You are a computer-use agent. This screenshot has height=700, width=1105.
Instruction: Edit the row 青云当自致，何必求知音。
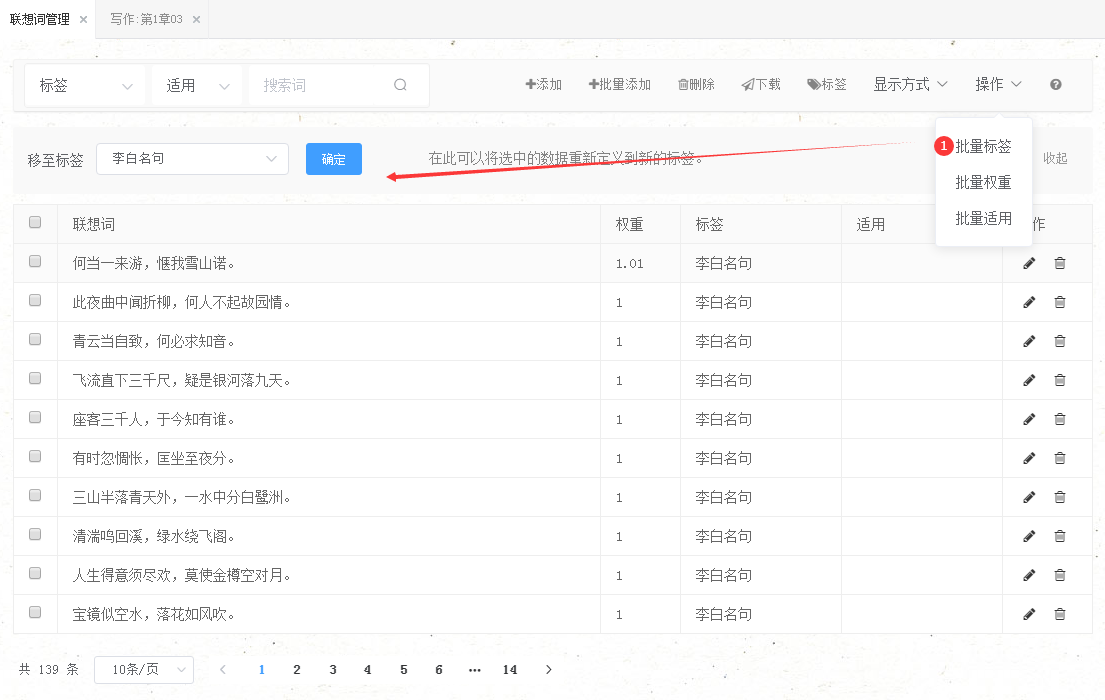pyautogui.click(x=1029, y=341)
